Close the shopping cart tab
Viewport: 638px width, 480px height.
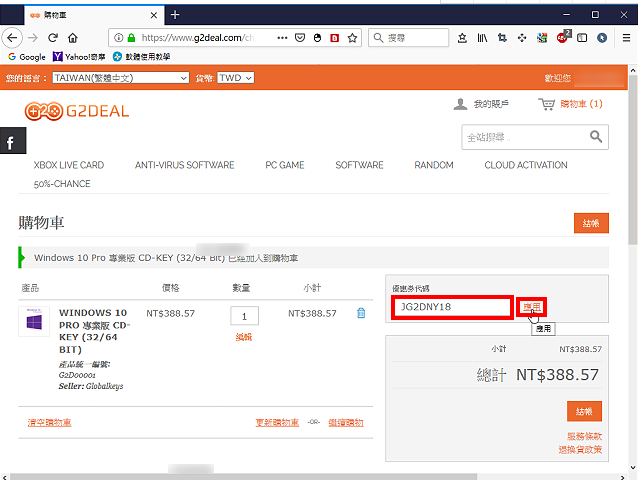click(x=154, y=15)
